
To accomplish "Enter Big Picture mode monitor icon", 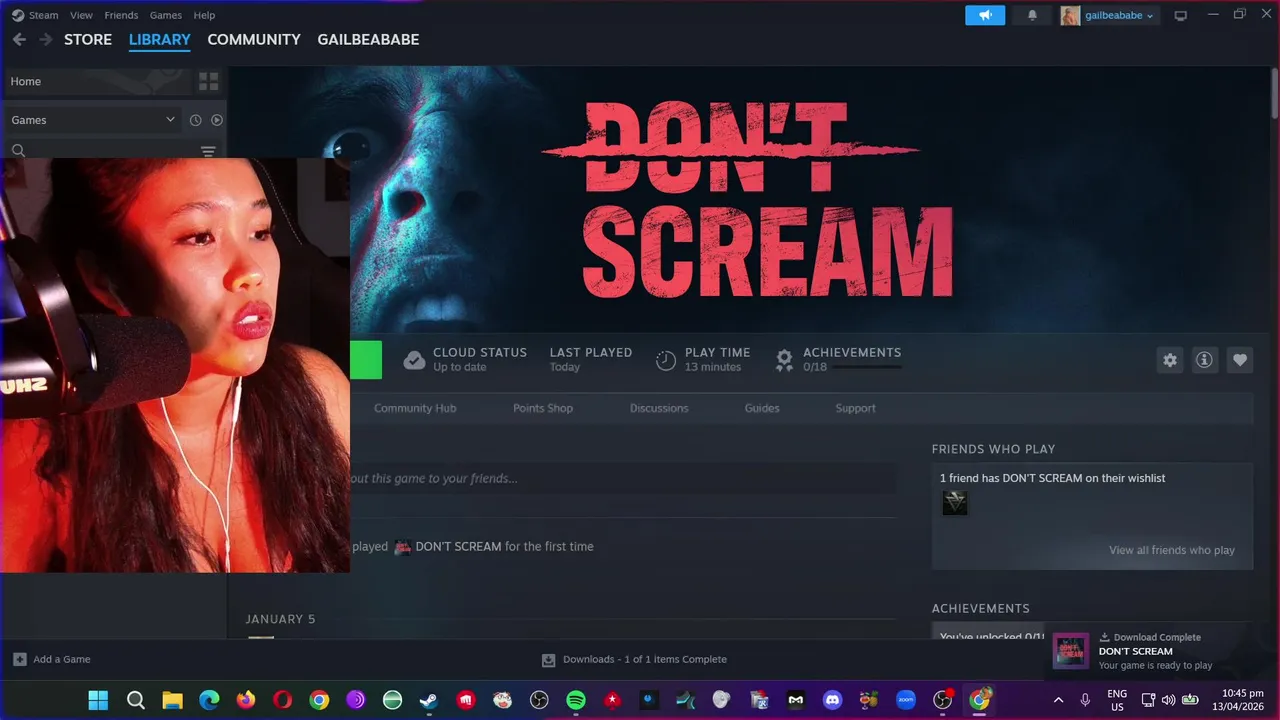I will tap(1180, 15).
